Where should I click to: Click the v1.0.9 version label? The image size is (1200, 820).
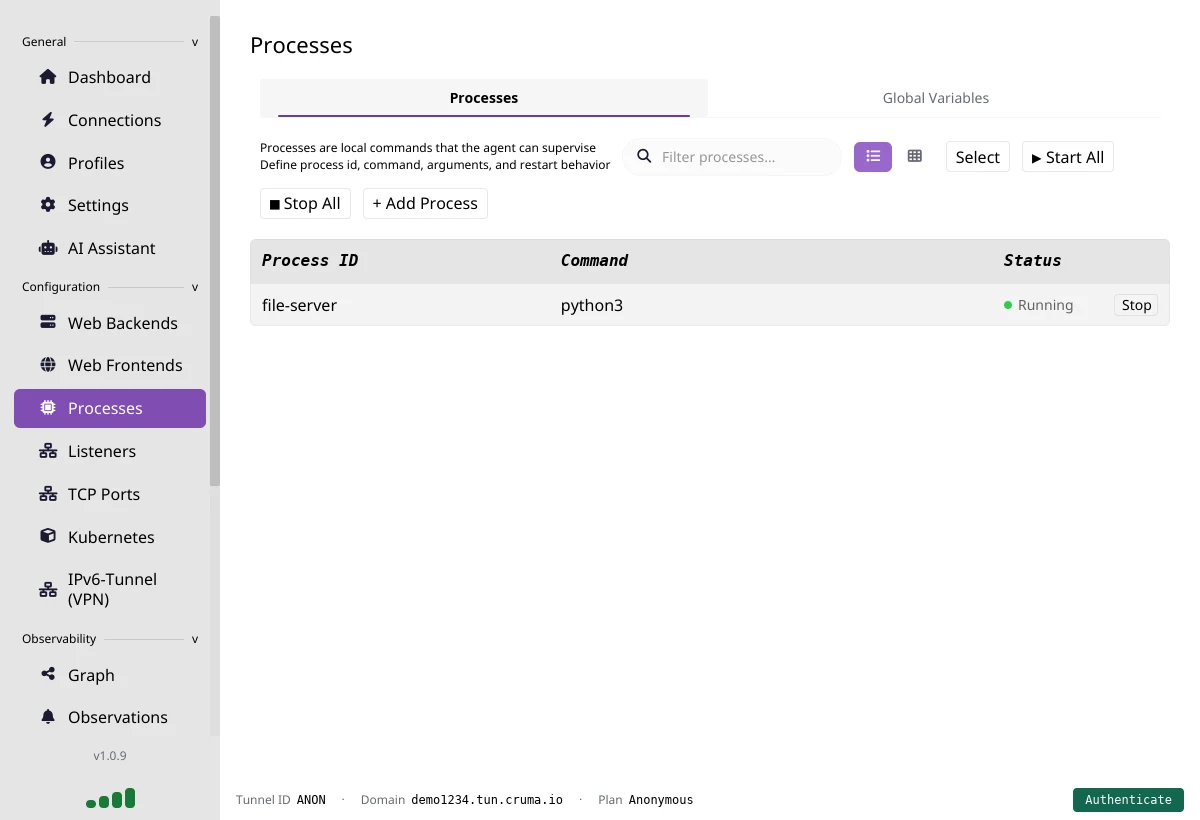[110, 756]
